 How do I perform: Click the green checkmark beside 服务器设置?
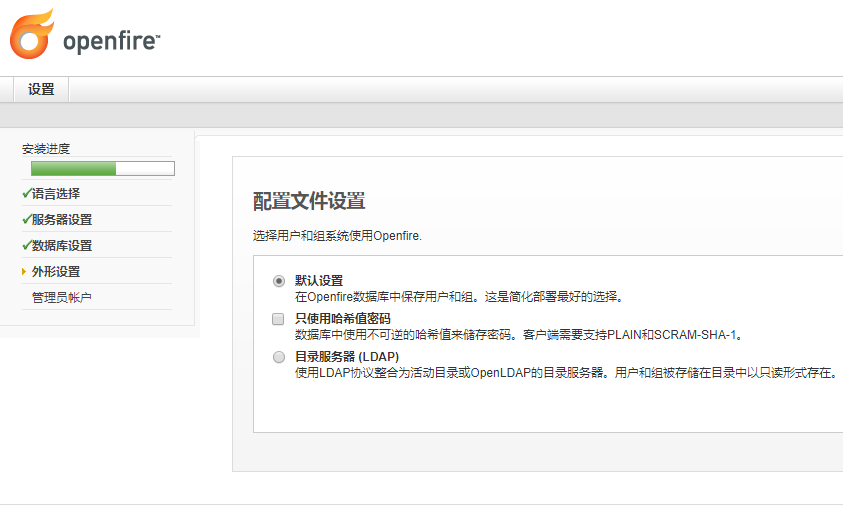(26, 219)
